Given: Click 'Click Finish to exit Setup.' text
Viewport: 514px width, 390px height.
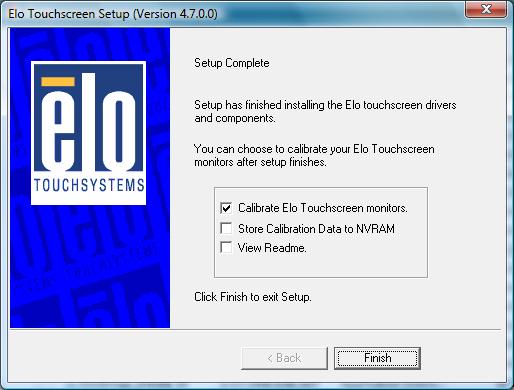Looking at the screenshot, I should 253,297.
